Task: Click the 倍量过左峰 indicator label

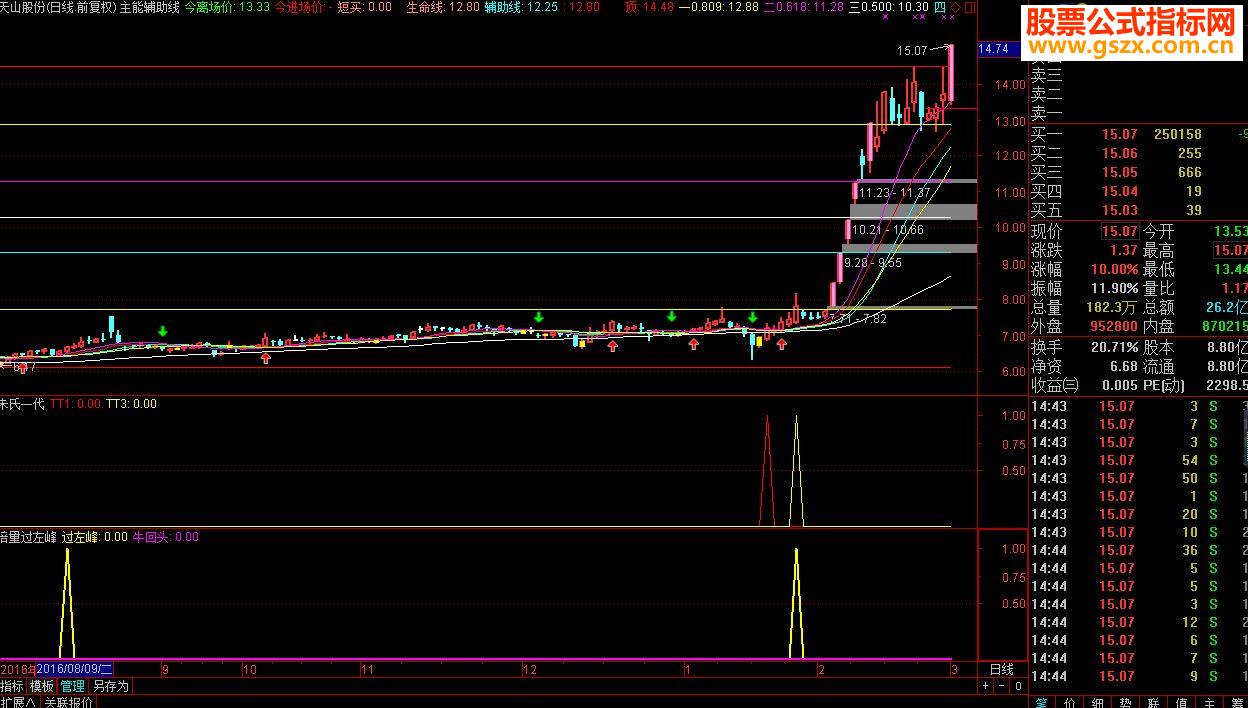Action: (x=28, y=537)
